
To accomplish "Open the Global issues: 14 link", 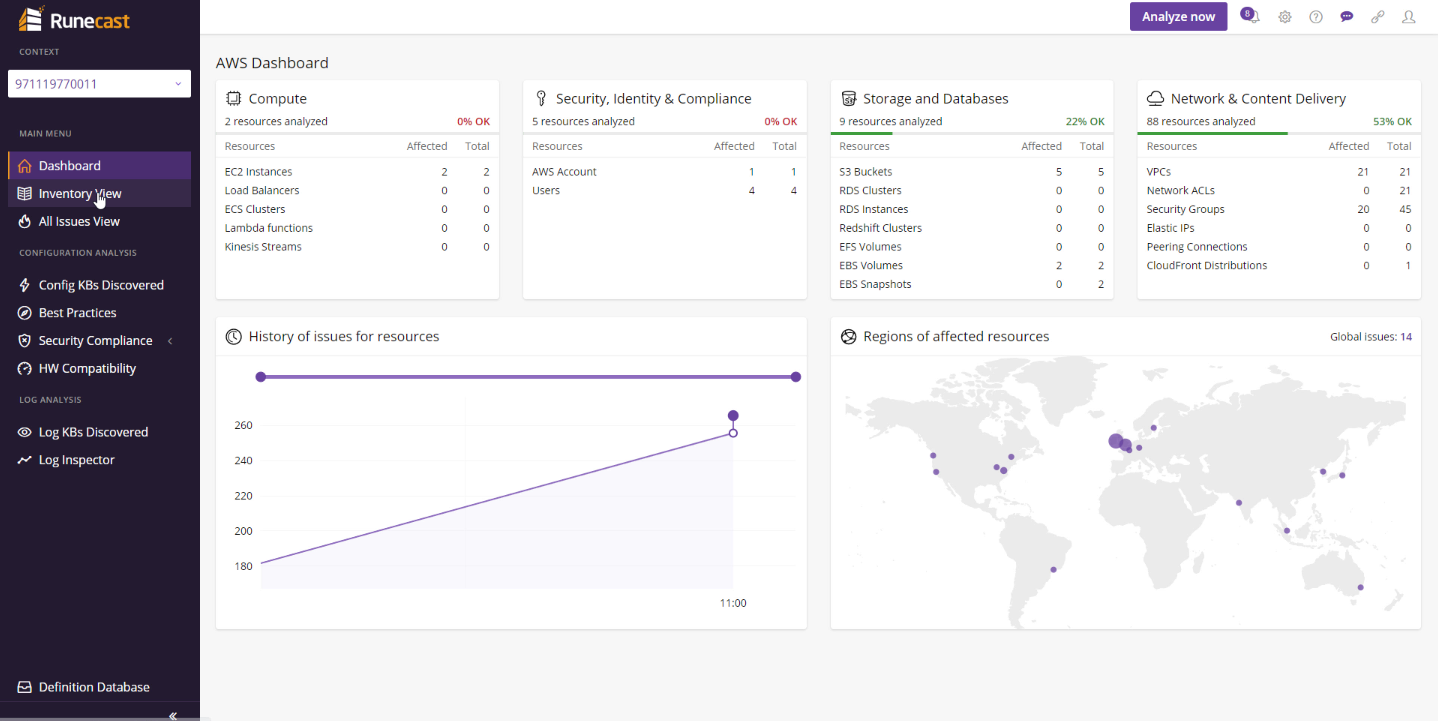I will point(1371,337).
